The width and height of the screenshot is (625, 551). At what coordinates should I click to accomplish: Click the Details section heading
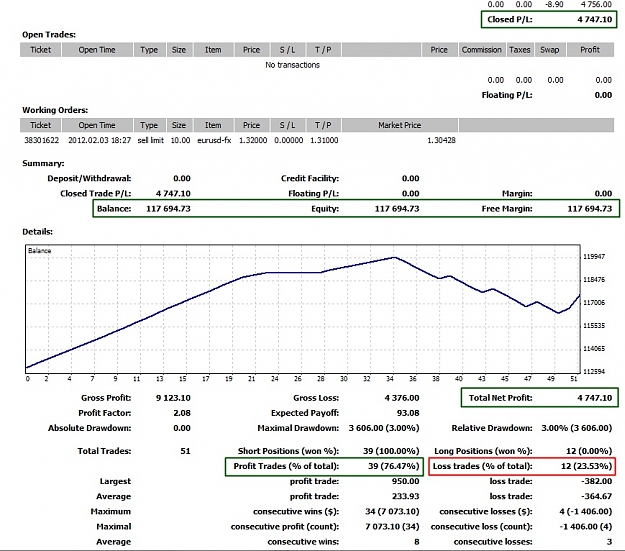pos(37,232)
